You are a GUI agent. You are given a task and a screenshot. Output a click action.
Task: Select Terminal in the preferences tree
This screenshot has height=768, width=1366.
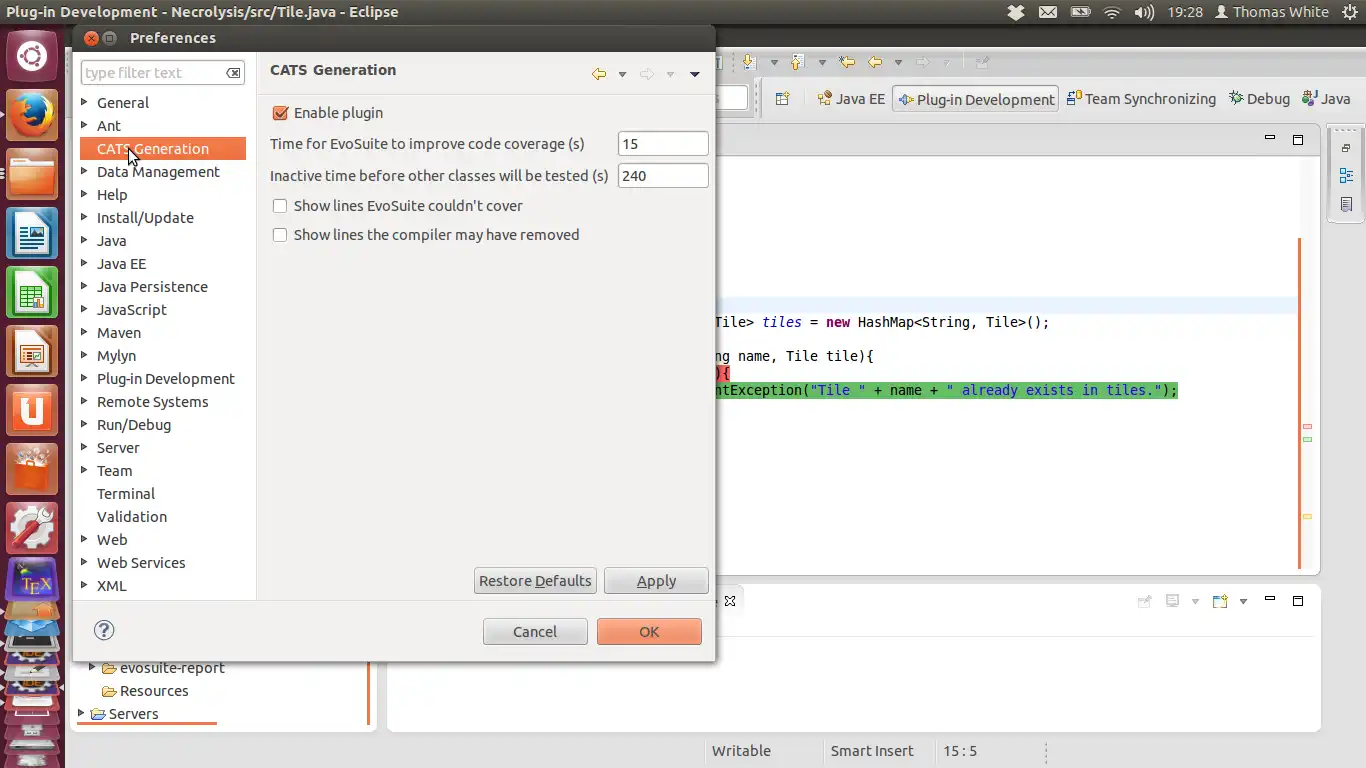pyautogui.click(x=126, y=493)
